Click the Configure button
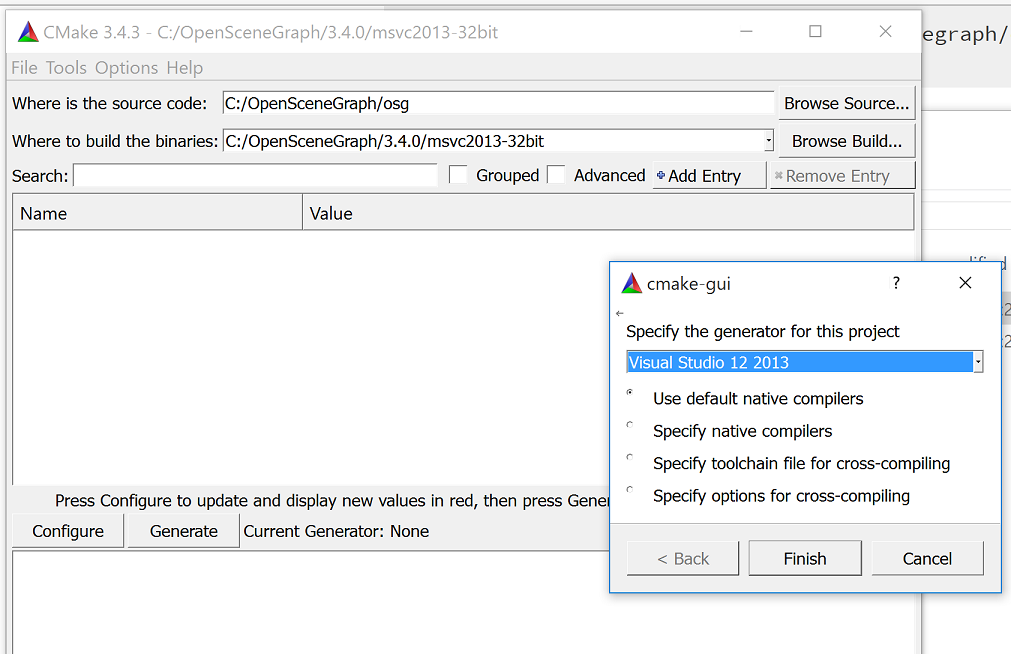The height and width of the screenshot is (654, 1011). 68,531
